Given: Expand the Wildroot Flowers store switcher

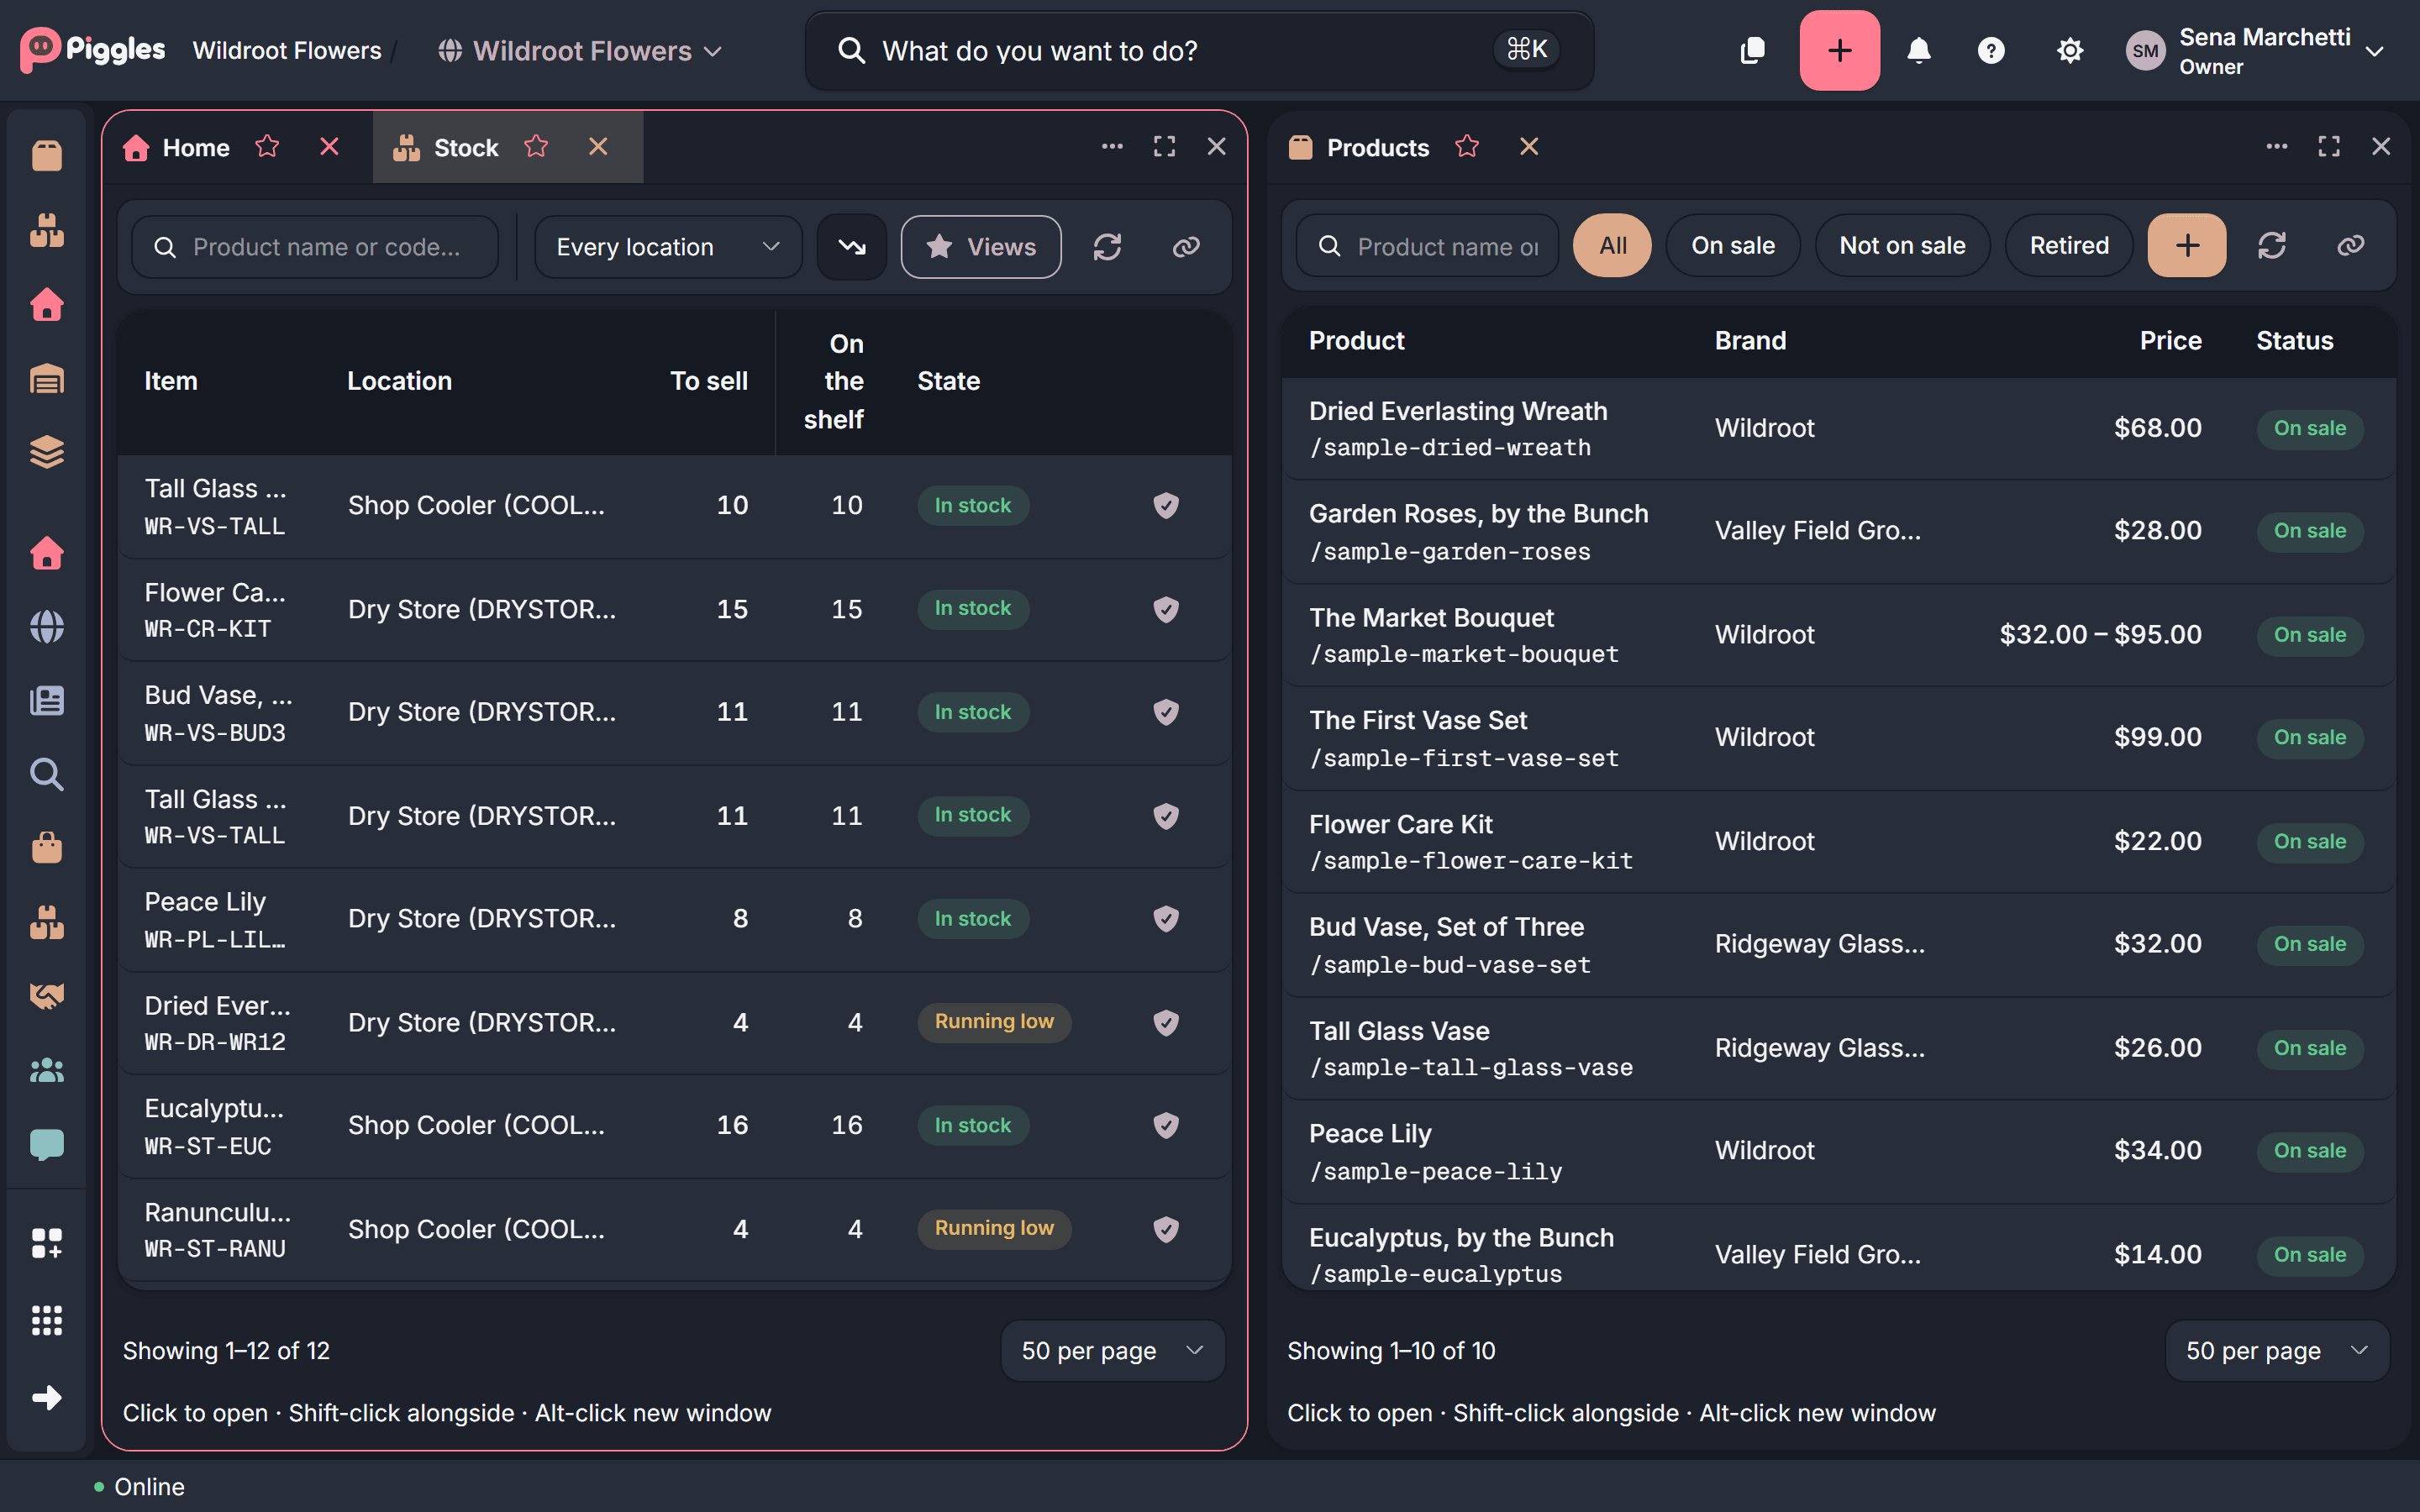Looking at the screenshot, I should (580, 51).
